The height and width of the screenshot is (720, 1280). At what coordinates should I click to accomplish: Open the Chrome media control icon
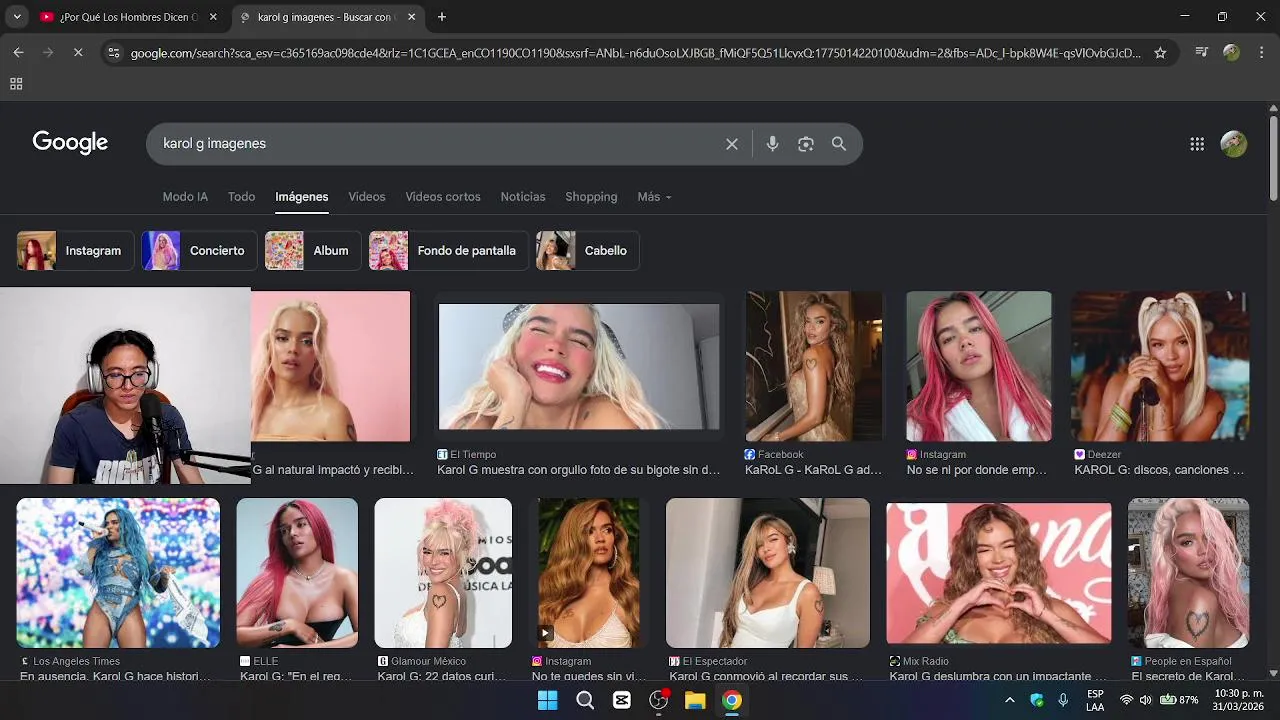pos(1202,53)
